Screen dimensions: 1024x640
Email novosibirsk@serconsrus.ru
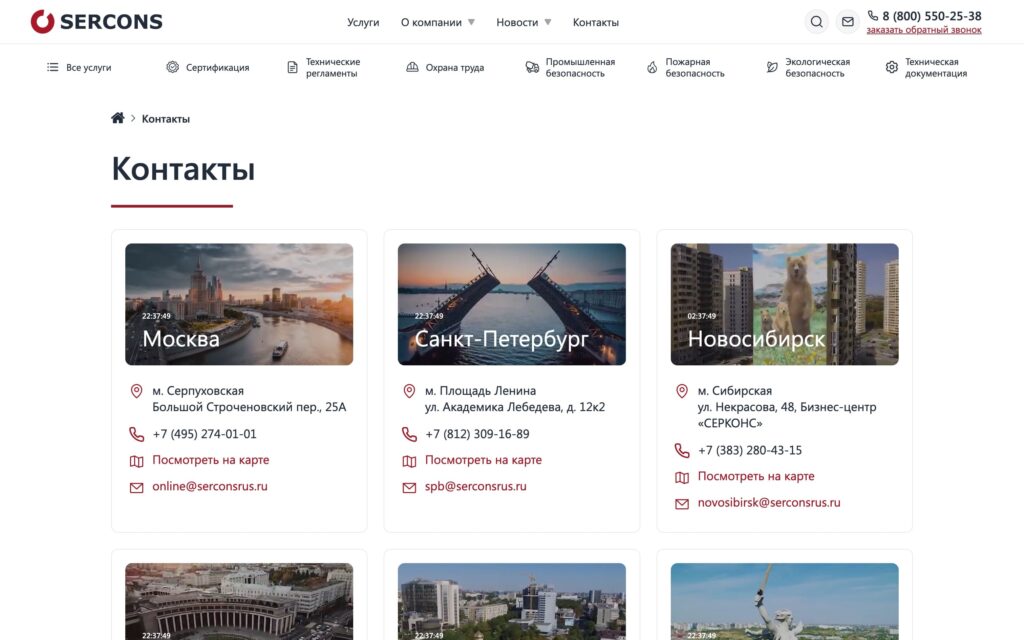point(769,502)
